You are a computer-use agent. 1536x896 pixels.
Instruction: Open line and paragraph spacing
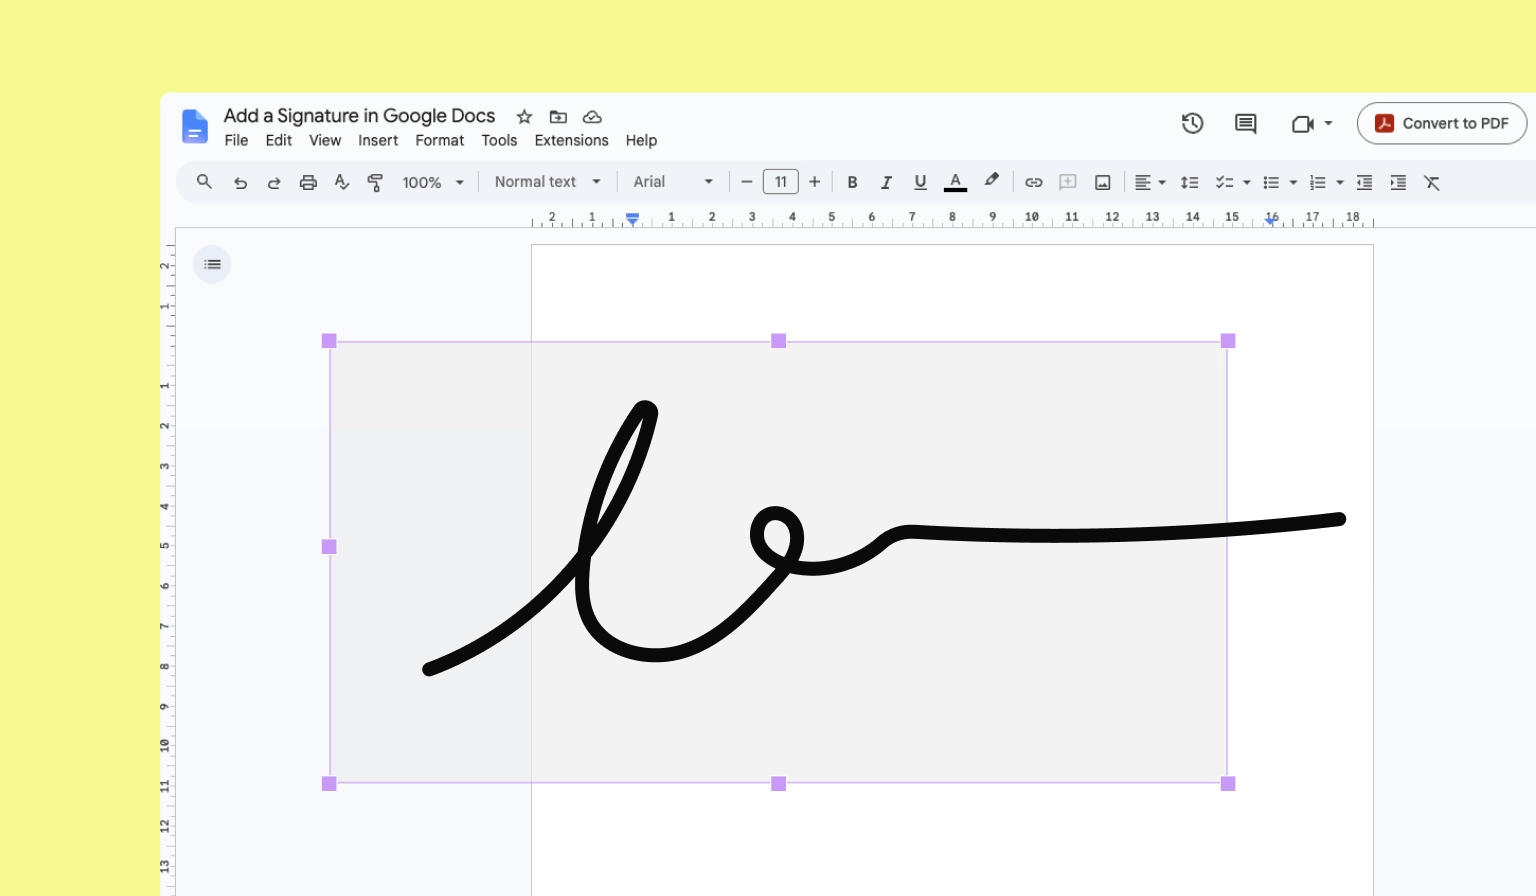tap(1189, 182)
